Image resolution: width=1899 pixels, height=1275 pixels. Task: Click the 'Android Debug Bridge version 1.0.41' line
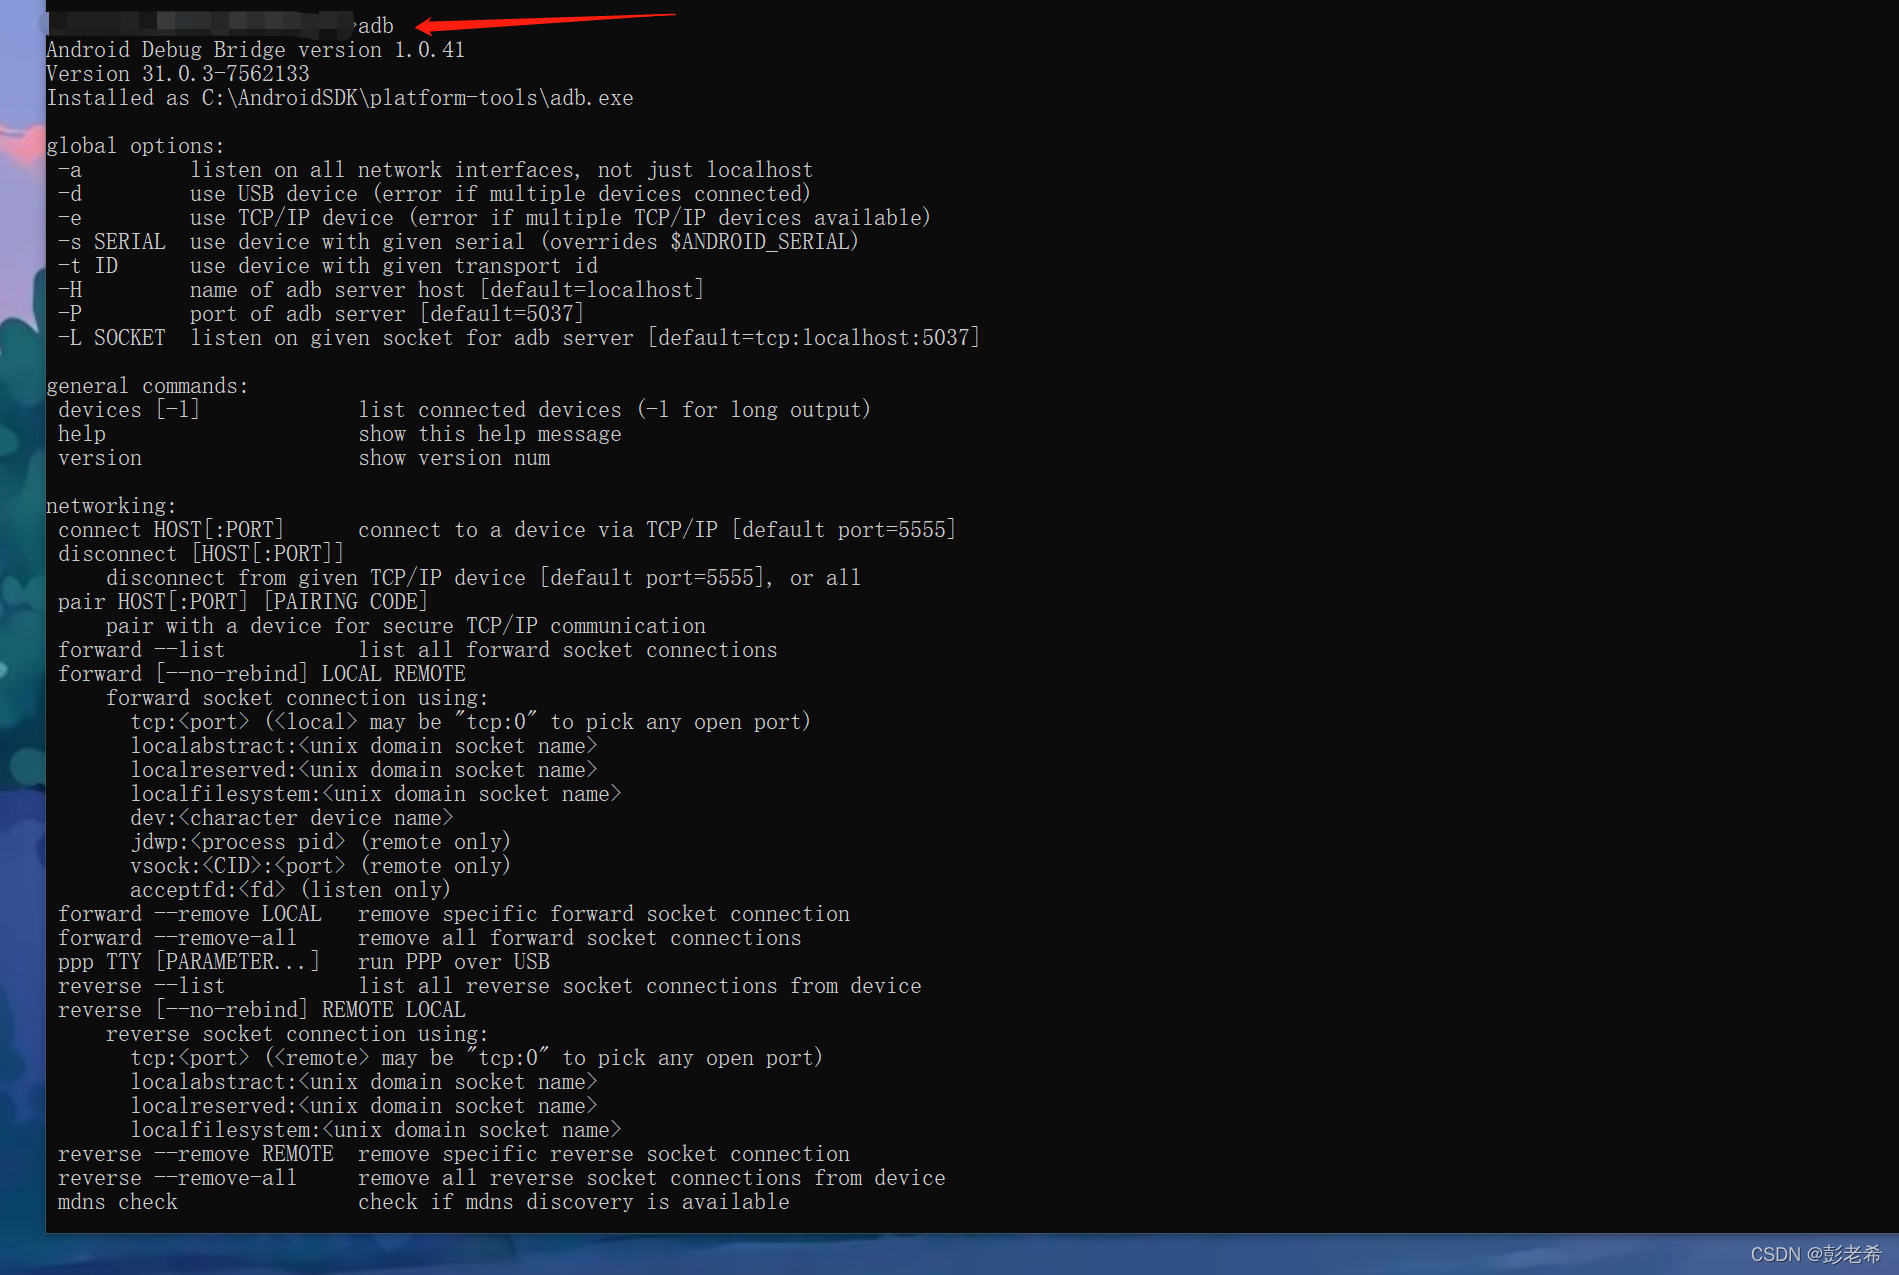pyautogui.click(x=256, y=50)
